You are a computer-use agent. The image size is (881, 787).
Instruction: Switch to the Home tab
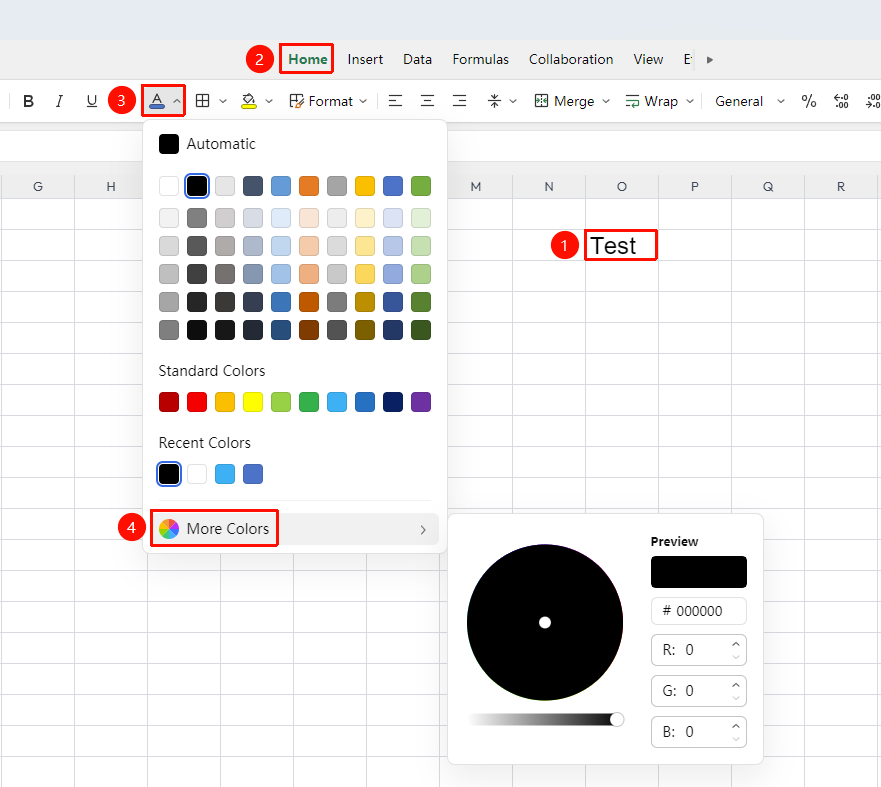tap(307, 59)
